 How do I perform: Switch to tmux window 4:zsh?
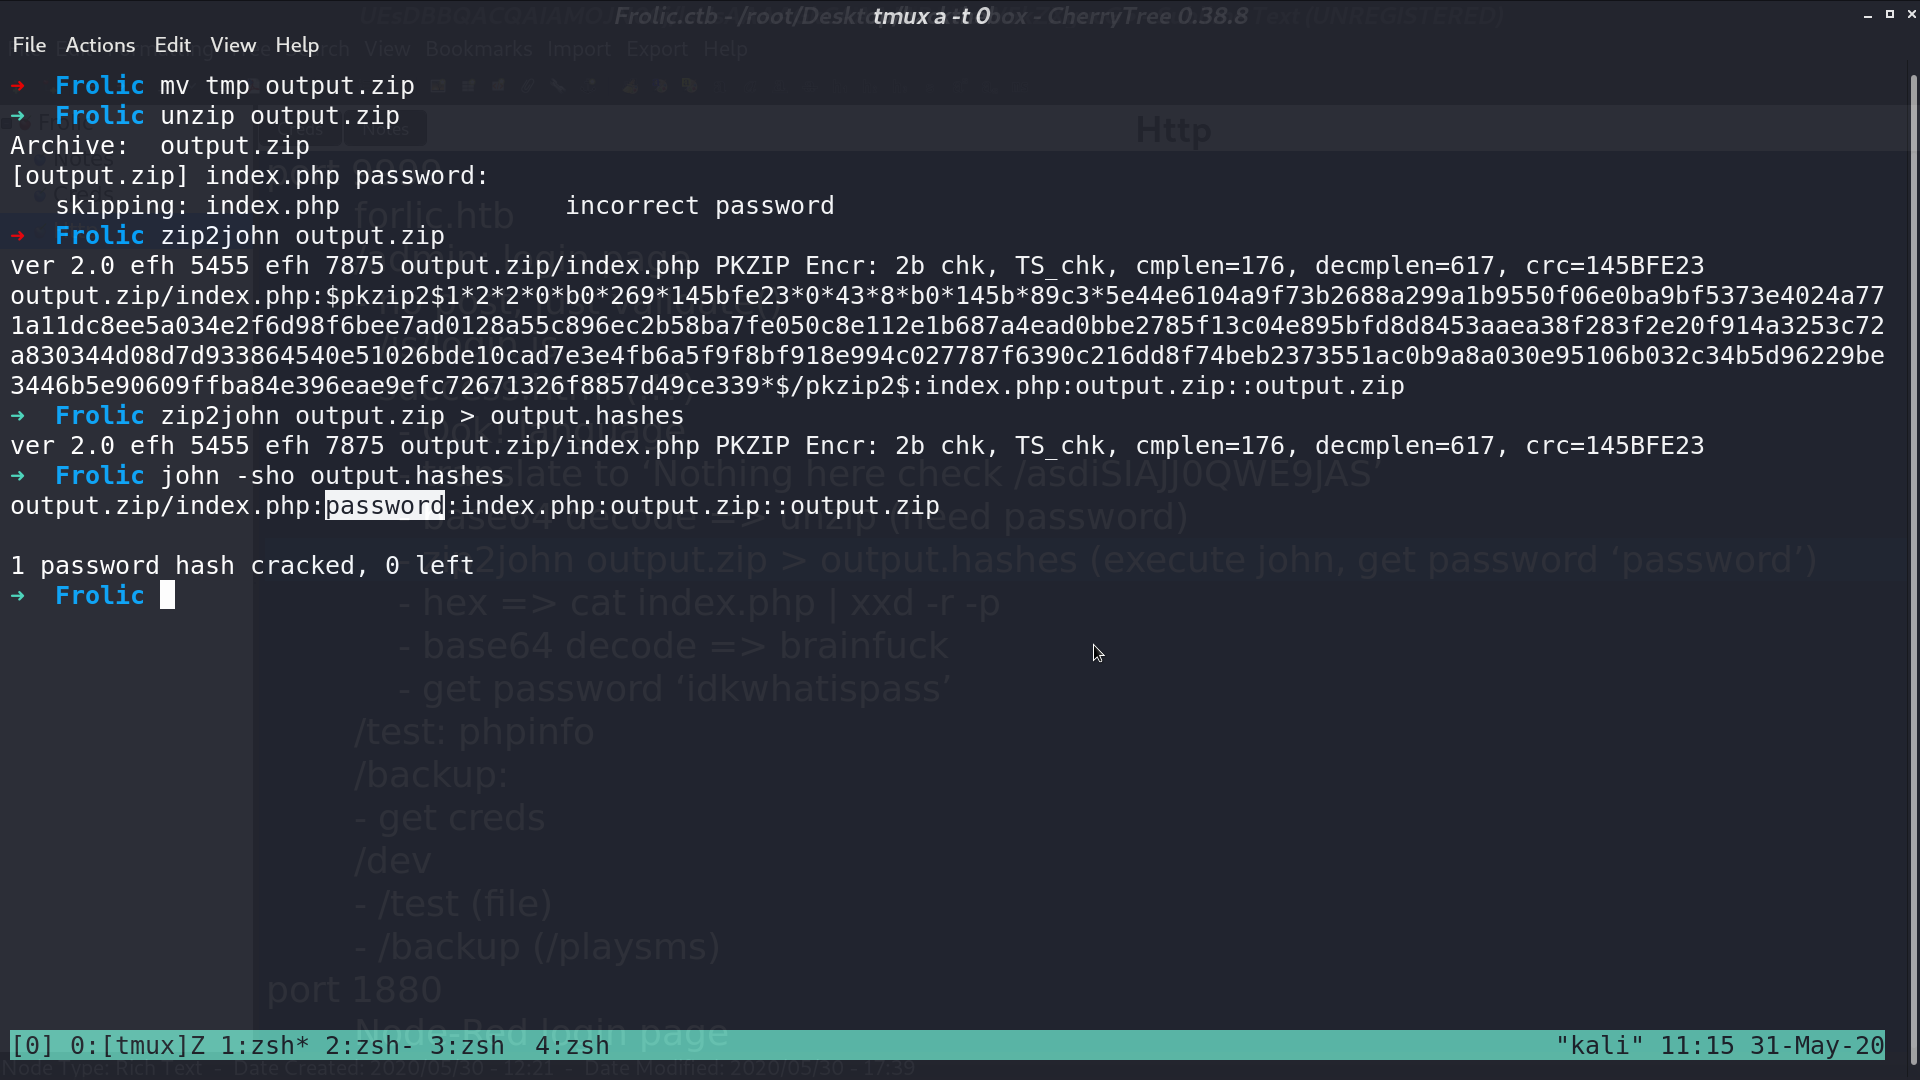[x=572, y=1045]
